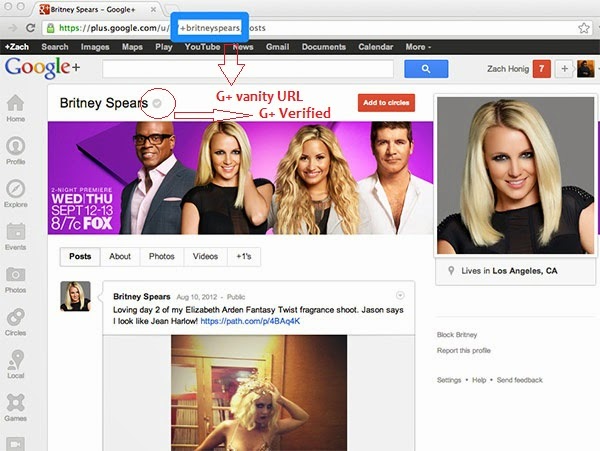Open Circles icon in sidebar
600x451 pixels.
pyautogui.click(x=15, y=322)
